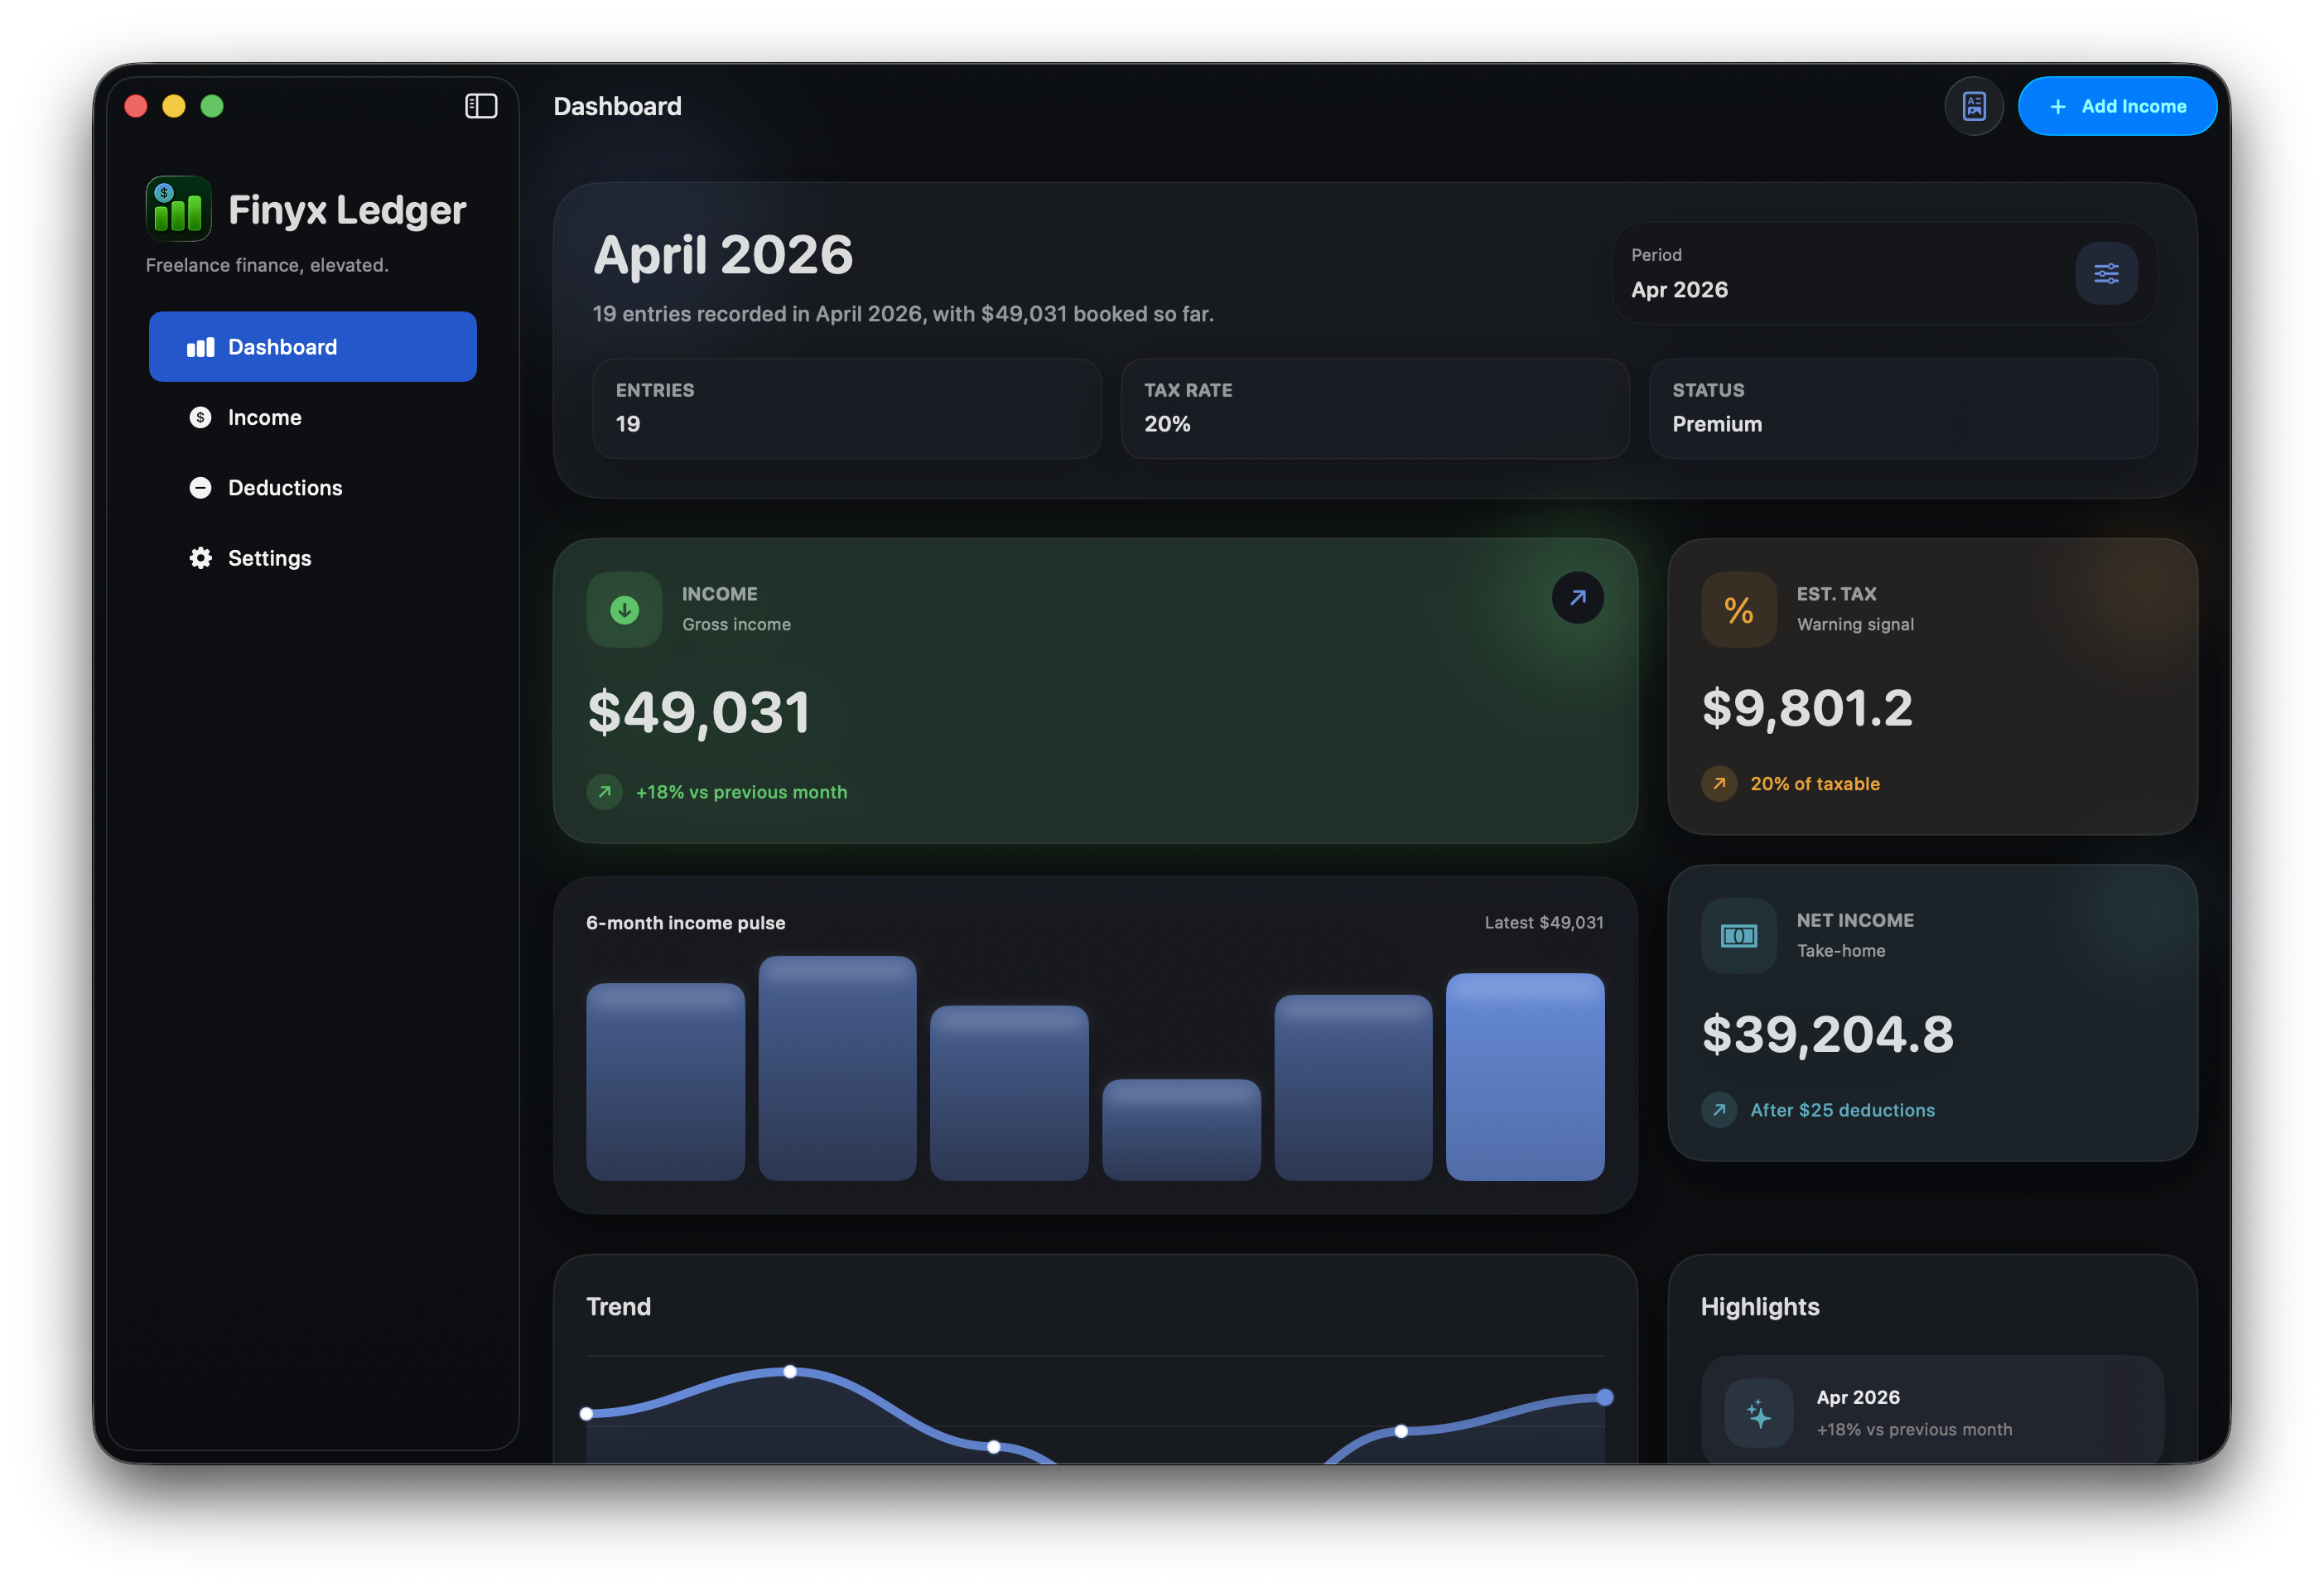Screen dimensions: 2324x1587
Task: Click the Net Income banknote icon
Action: point(1738,936)
